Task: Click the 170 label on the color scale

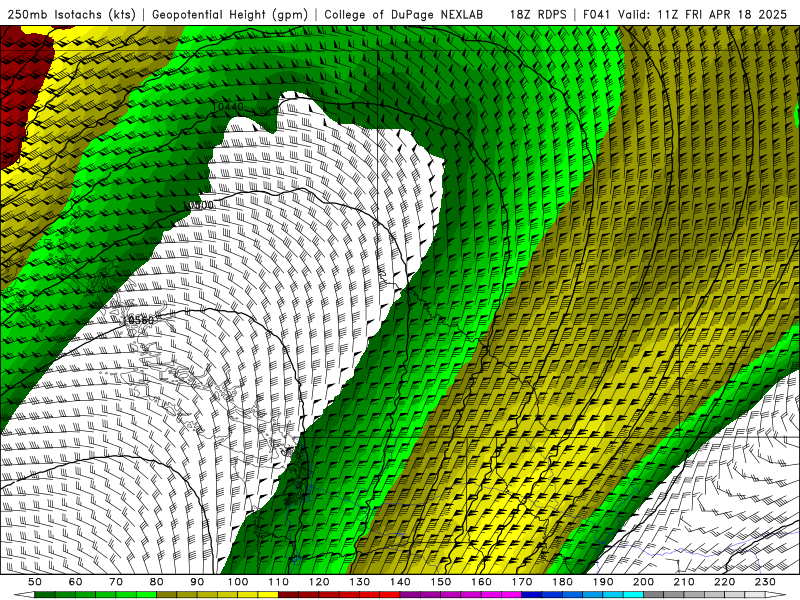Action: [522, 582]
